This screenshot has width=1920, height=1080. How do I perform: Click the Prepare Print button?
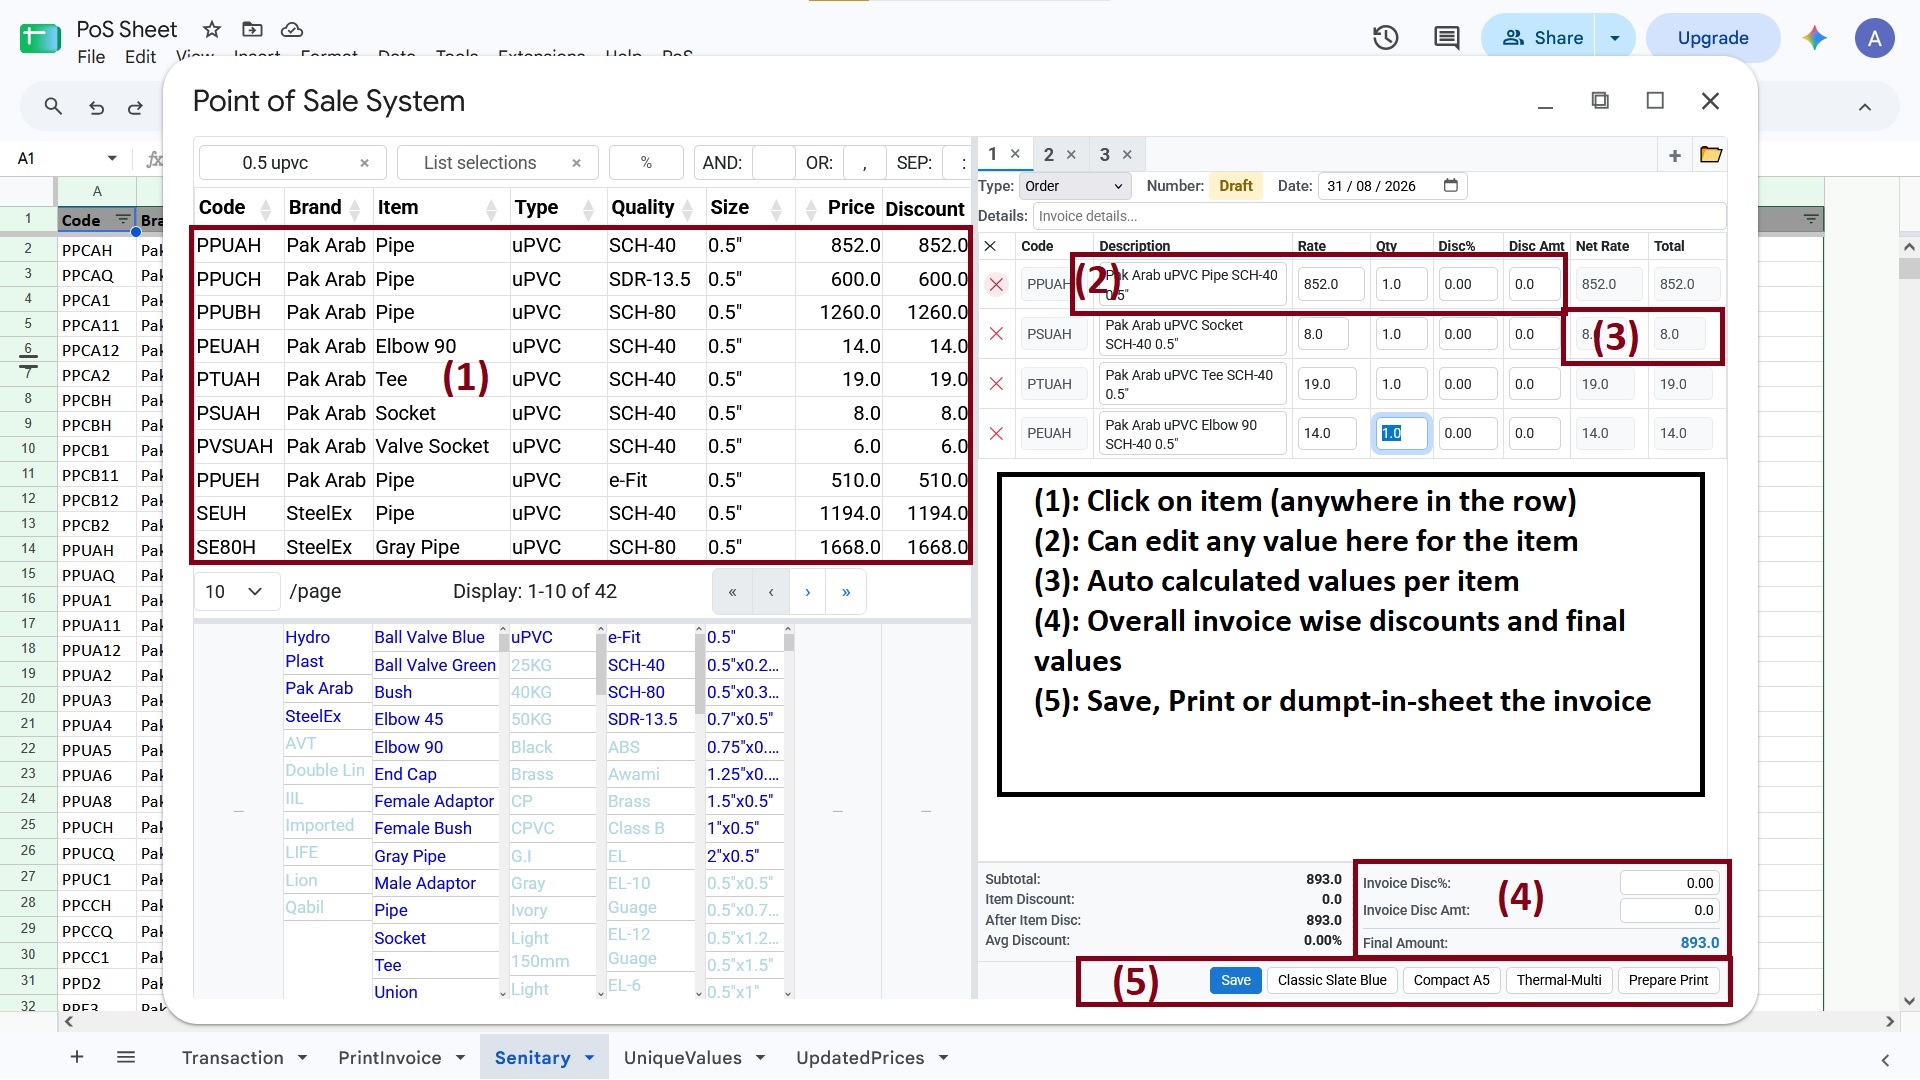coord(1668,981)
